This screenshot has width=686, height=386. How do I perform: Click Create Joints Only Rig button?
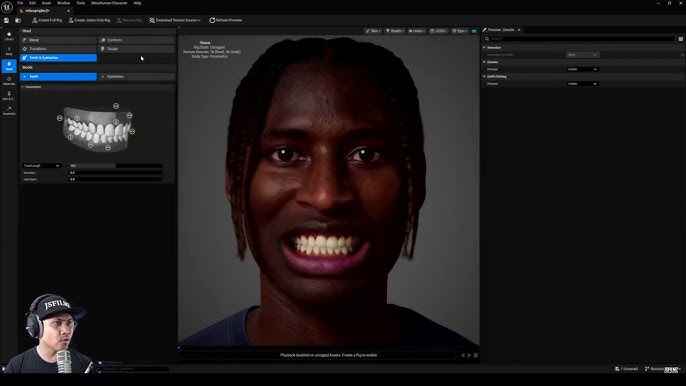89,20
